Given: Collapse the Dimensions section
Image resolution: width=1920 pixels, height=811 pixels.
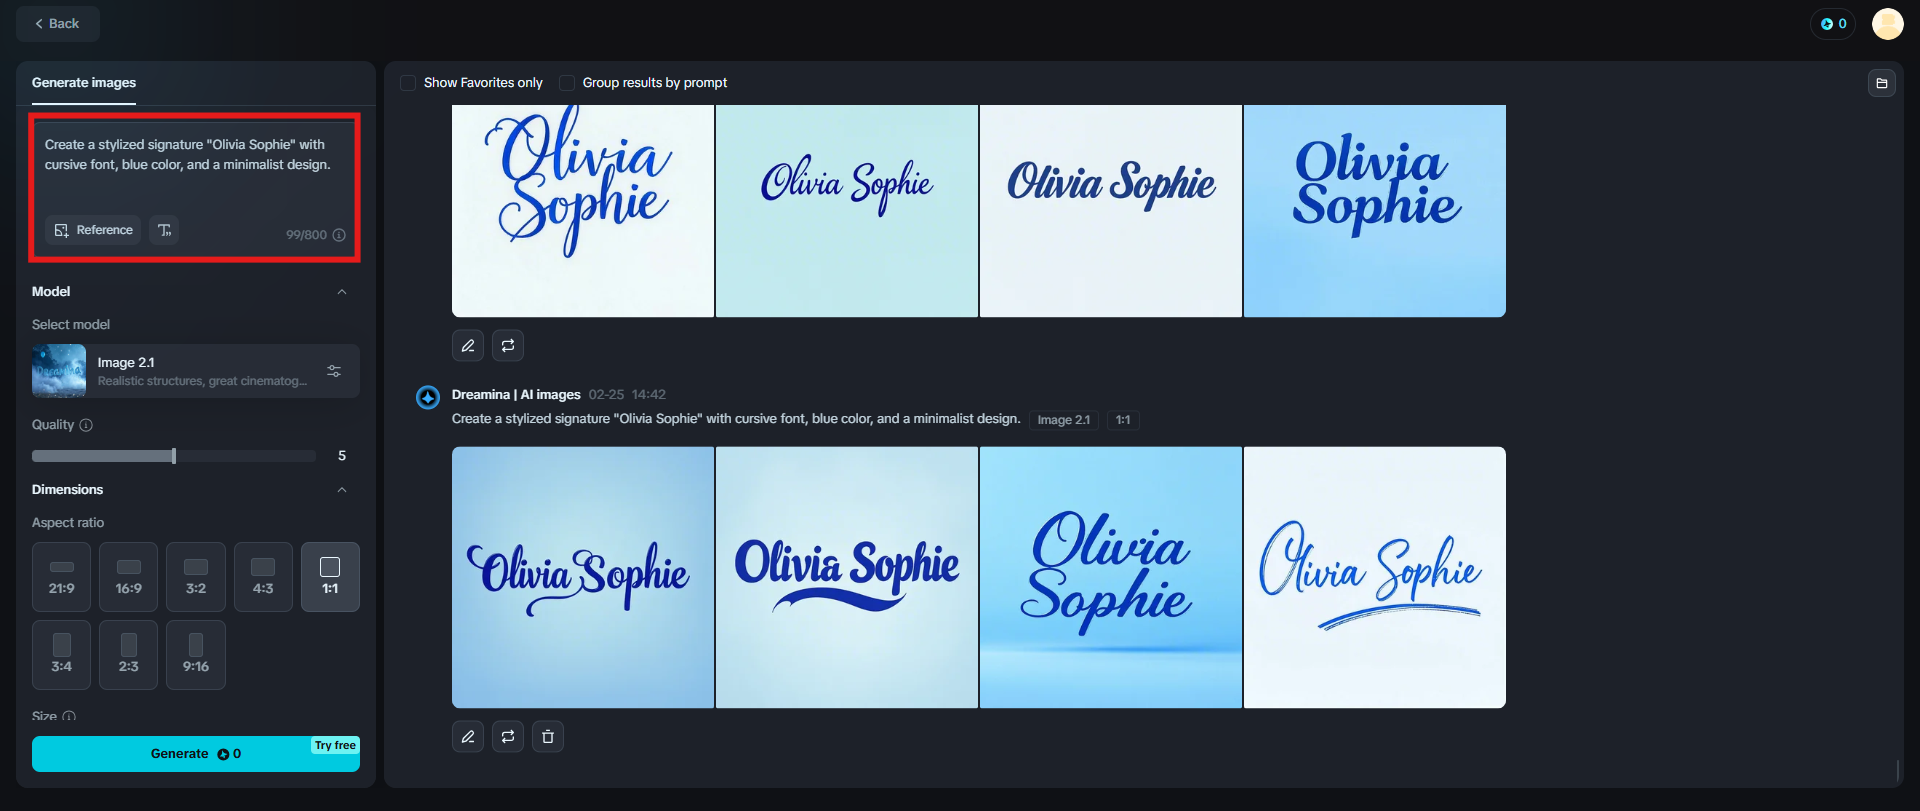Looking at the screenshot, I should coord(342,490).
